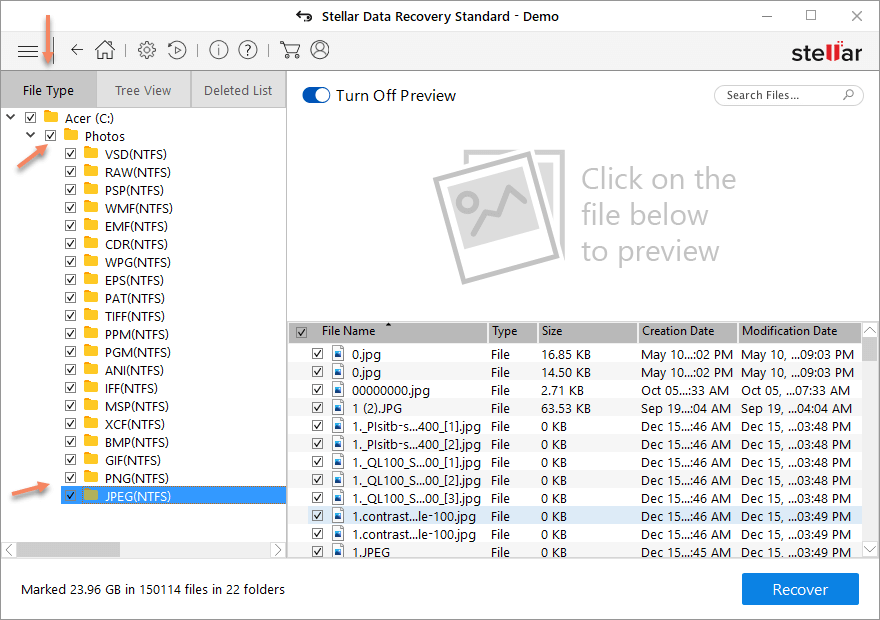Select the 1._QL100_S...00_[3].jpg file
Image resolution: width=880 pixels, height=620 pixels.
point(416,498)
